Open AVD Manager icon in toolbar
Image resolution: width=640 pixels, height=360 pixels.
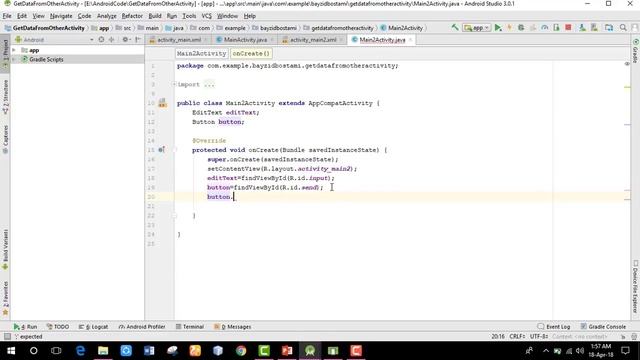(x=582, y=27)
